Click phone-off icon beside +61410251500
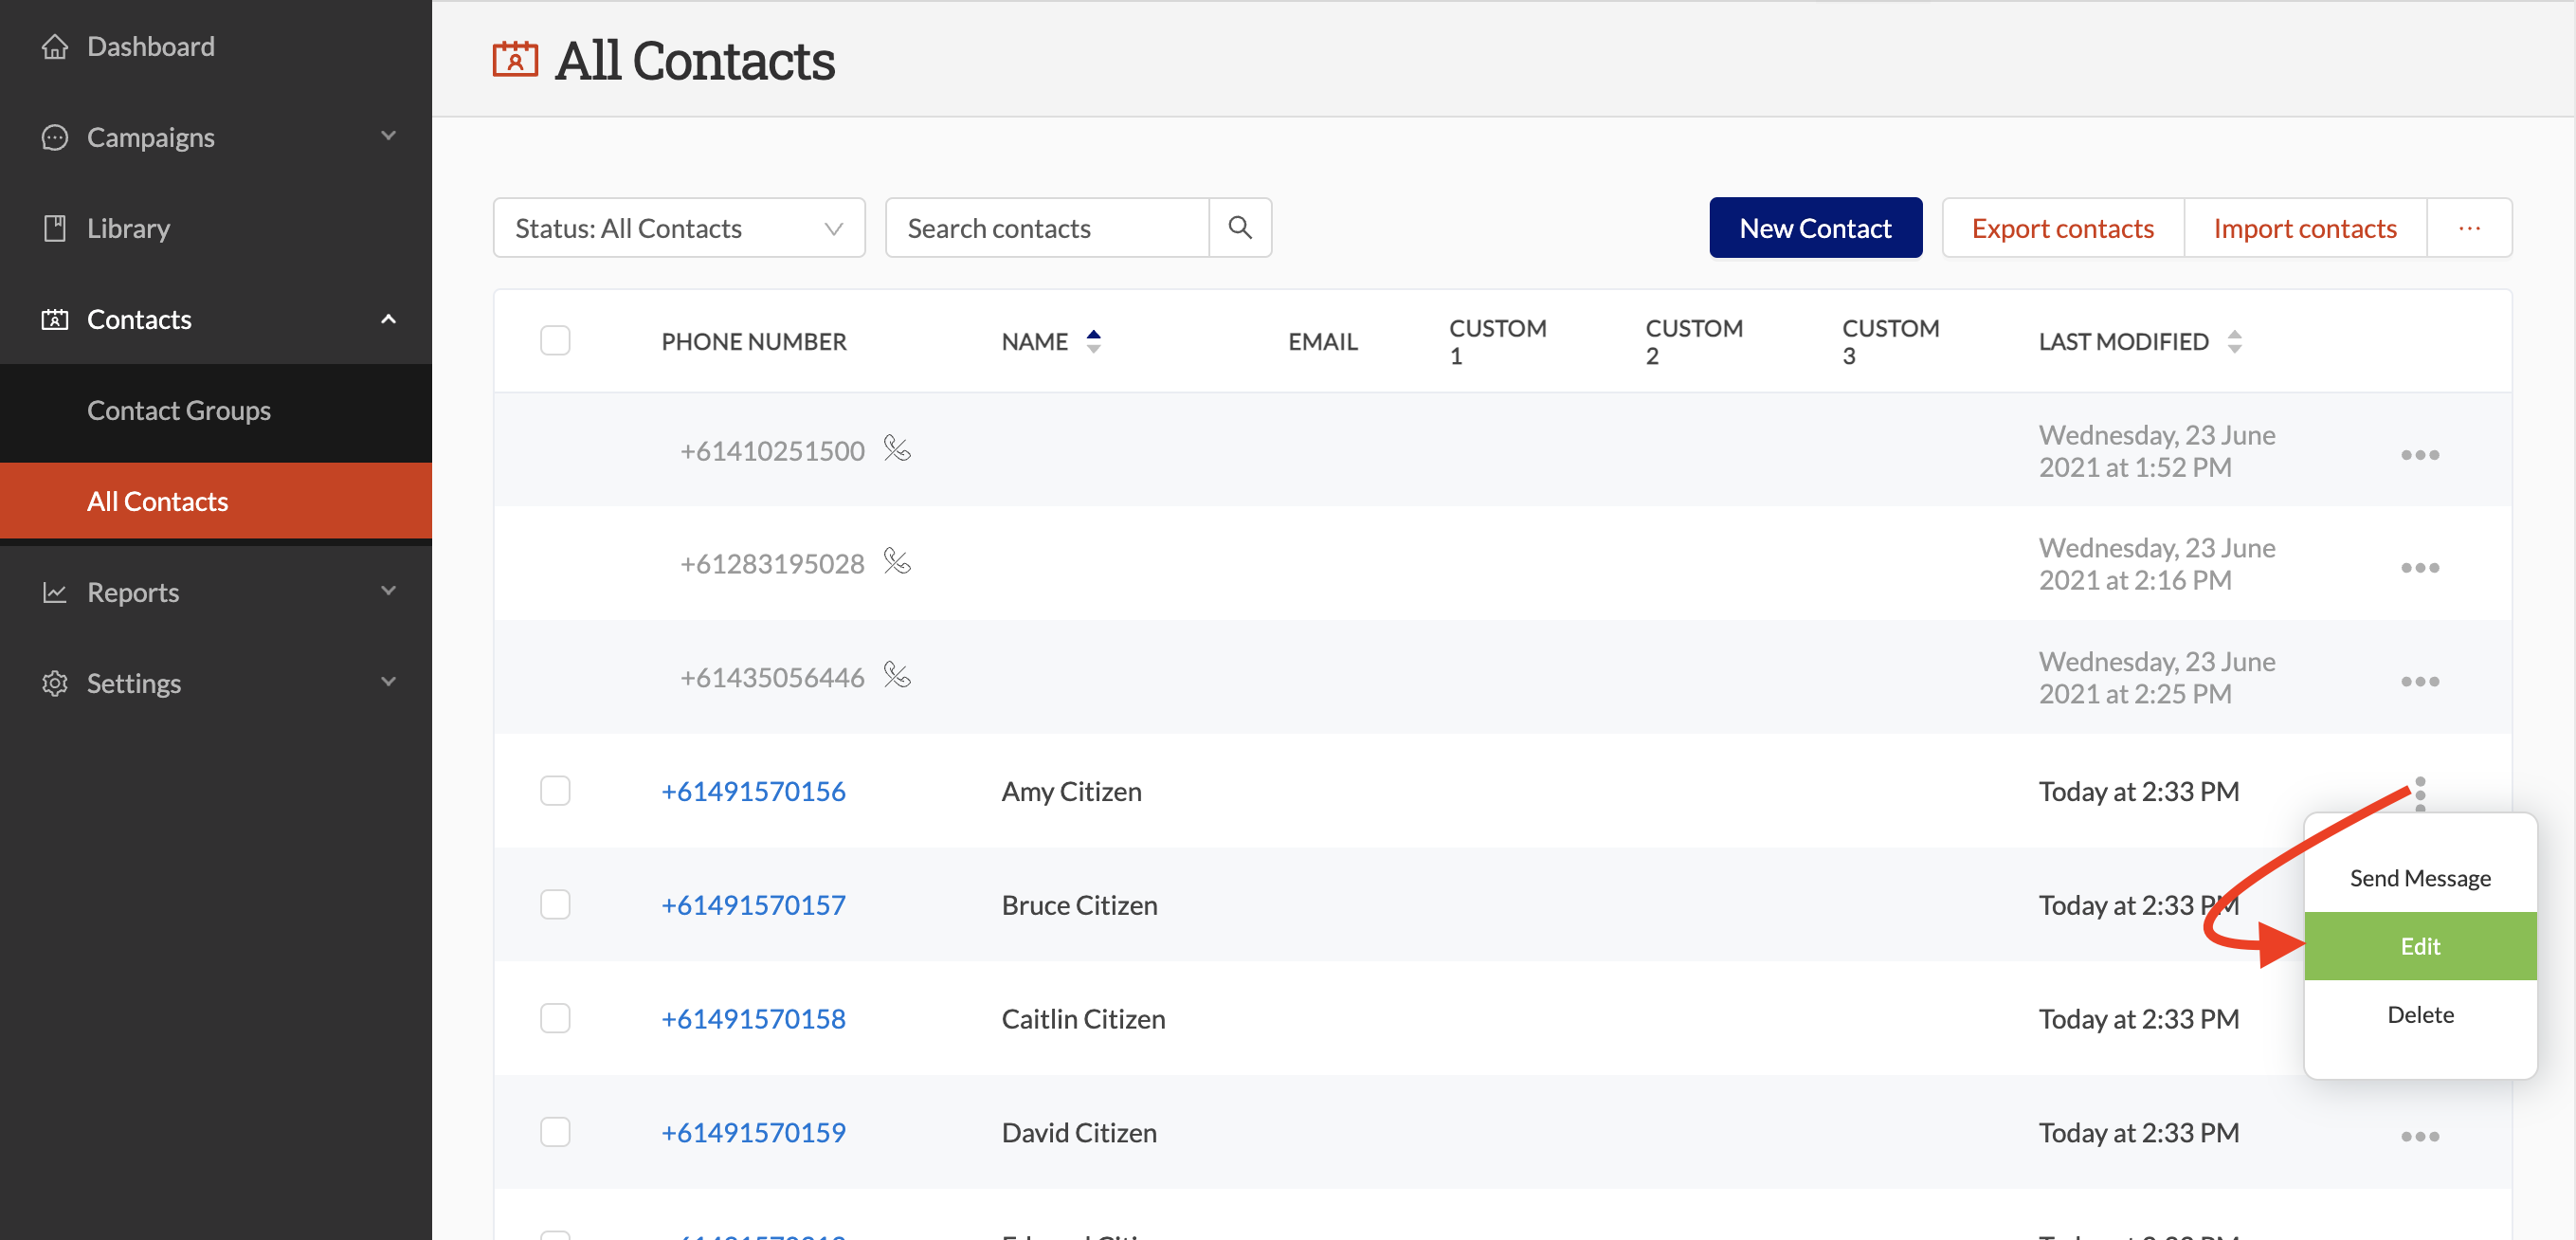Screen dimensions: 2576x1240 tap(897, 449)
